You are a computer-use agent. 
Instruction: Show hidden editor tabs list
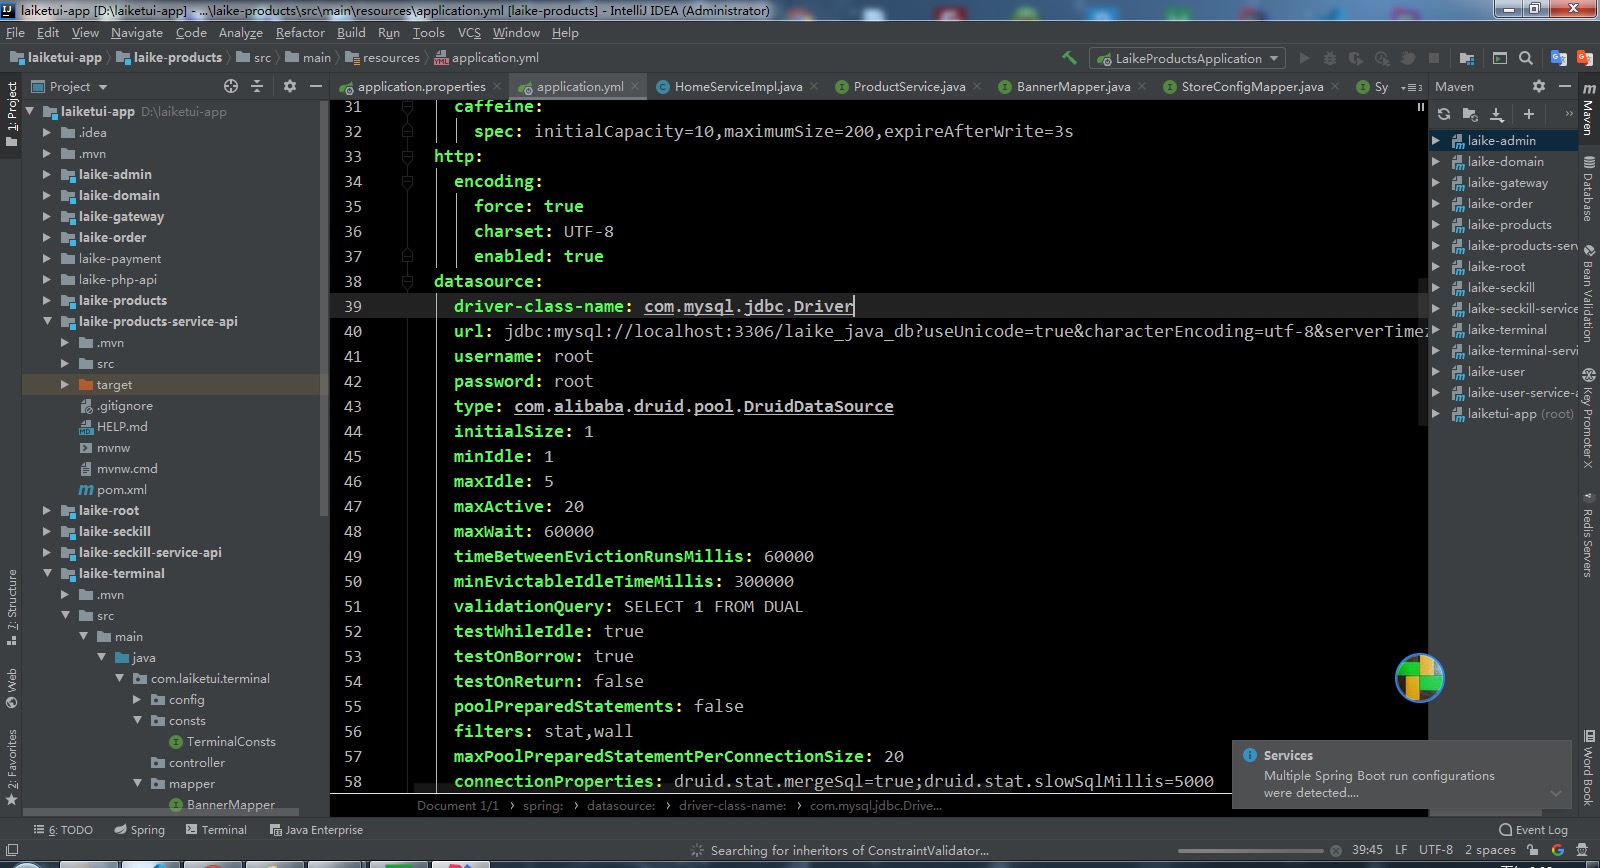click(x=1411, y=87)
